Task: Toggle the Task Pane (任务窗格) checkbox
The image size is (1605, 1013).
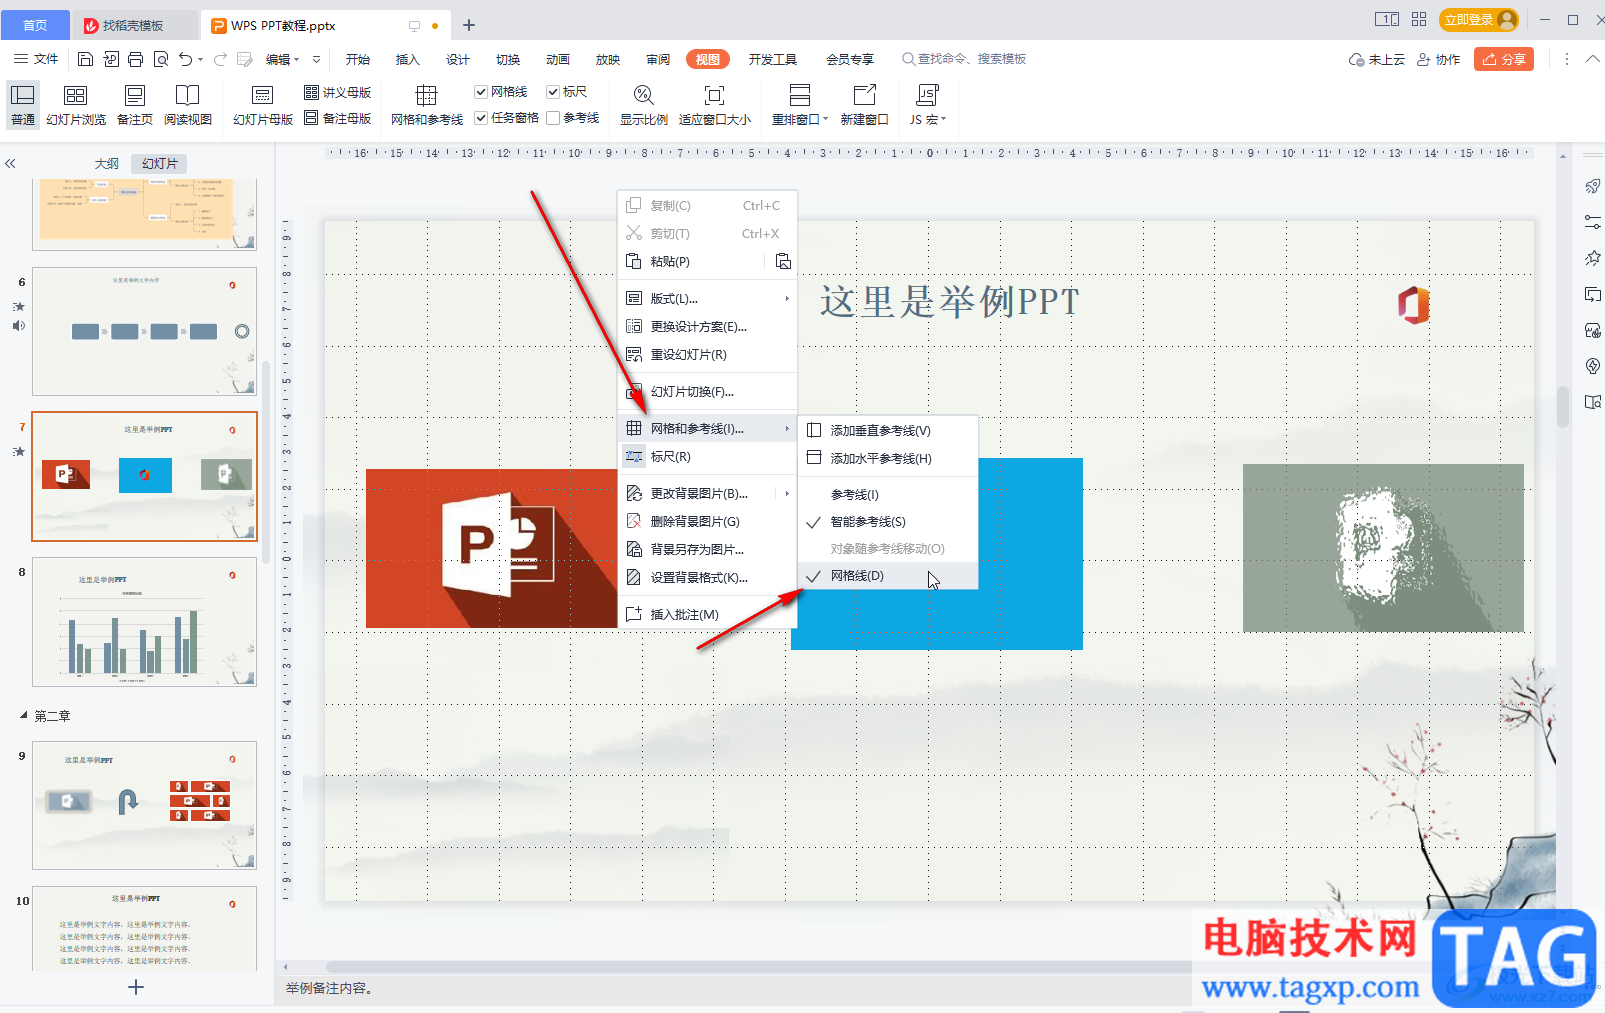Action: pyautogui.click(x=481, y=118)
